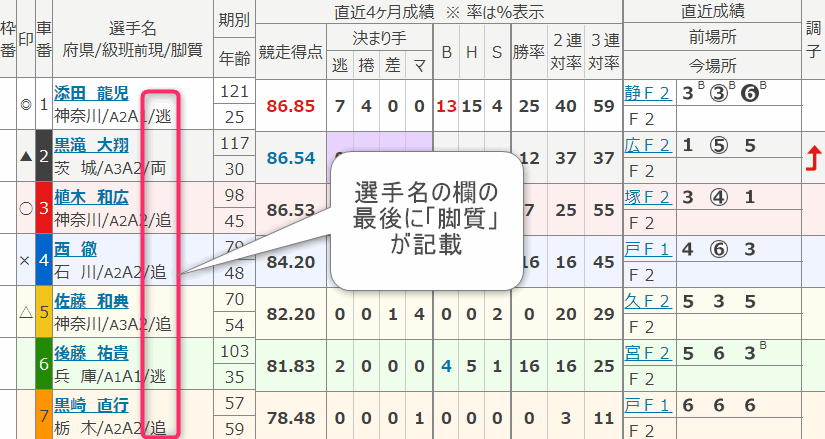Click the 勝率 column header
Image resolution: width=825 pixels, height=439 pixels.
529,52
